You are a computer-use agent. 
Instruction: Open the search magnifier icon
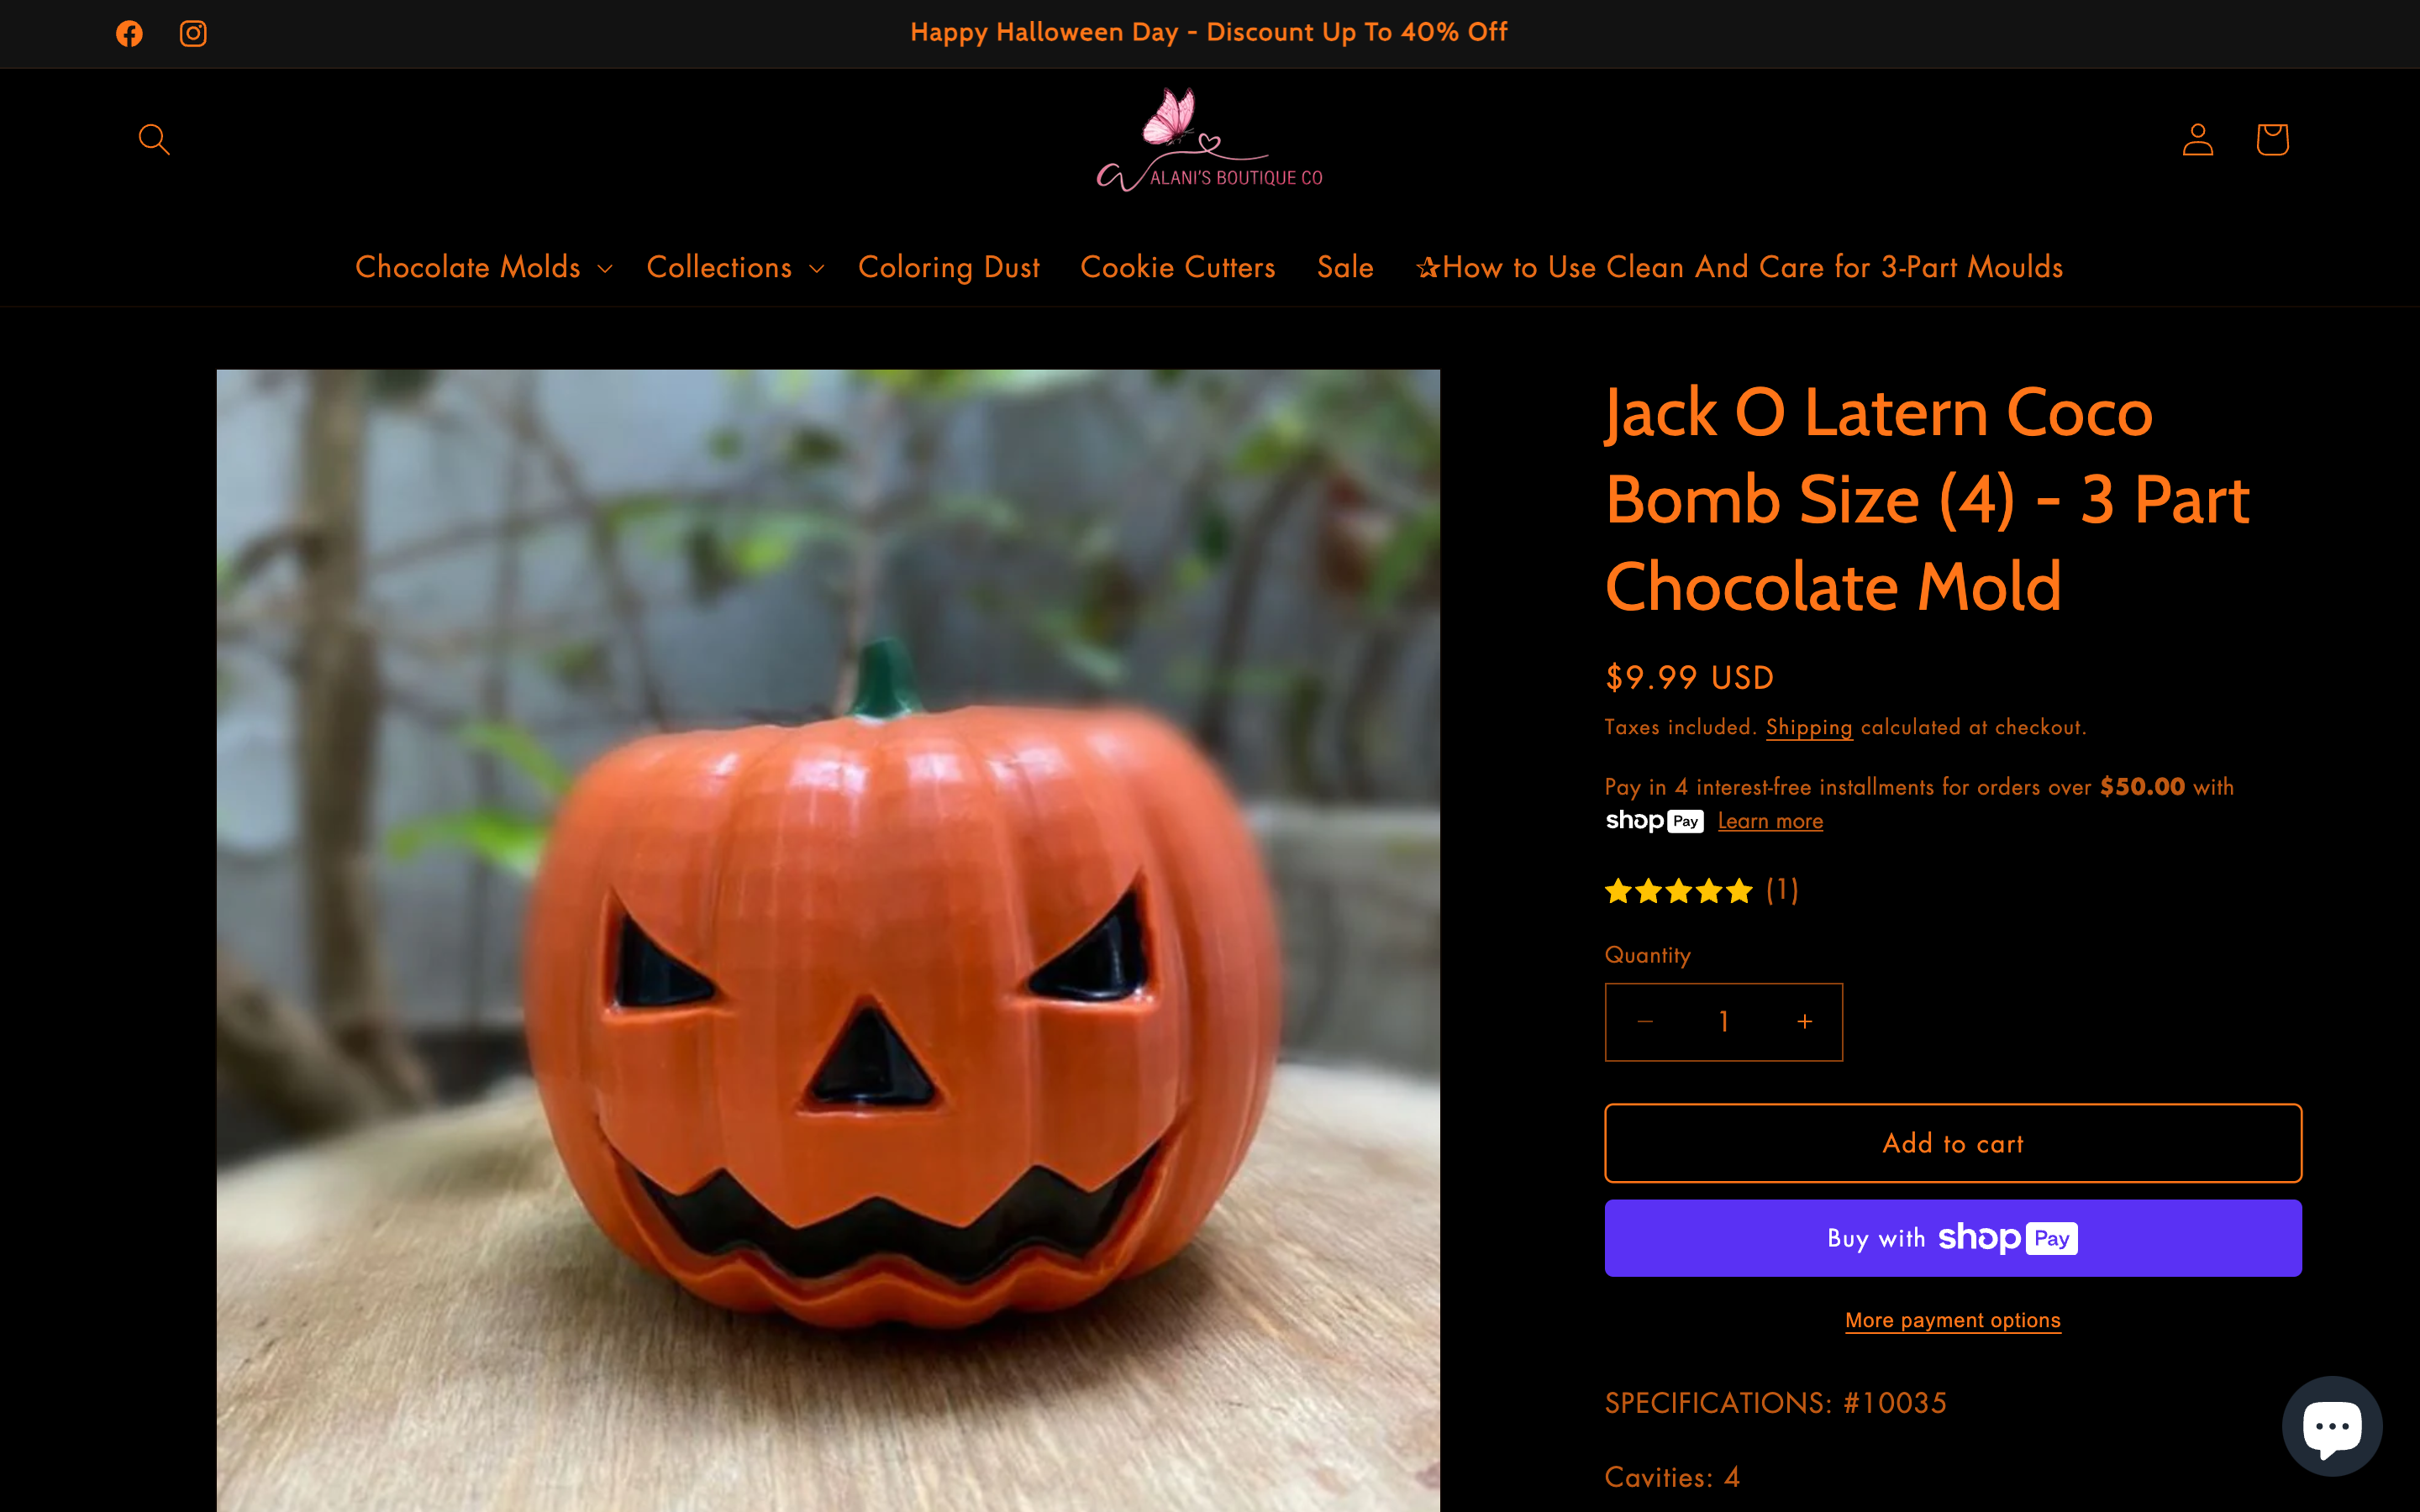(x=154, y=139)
